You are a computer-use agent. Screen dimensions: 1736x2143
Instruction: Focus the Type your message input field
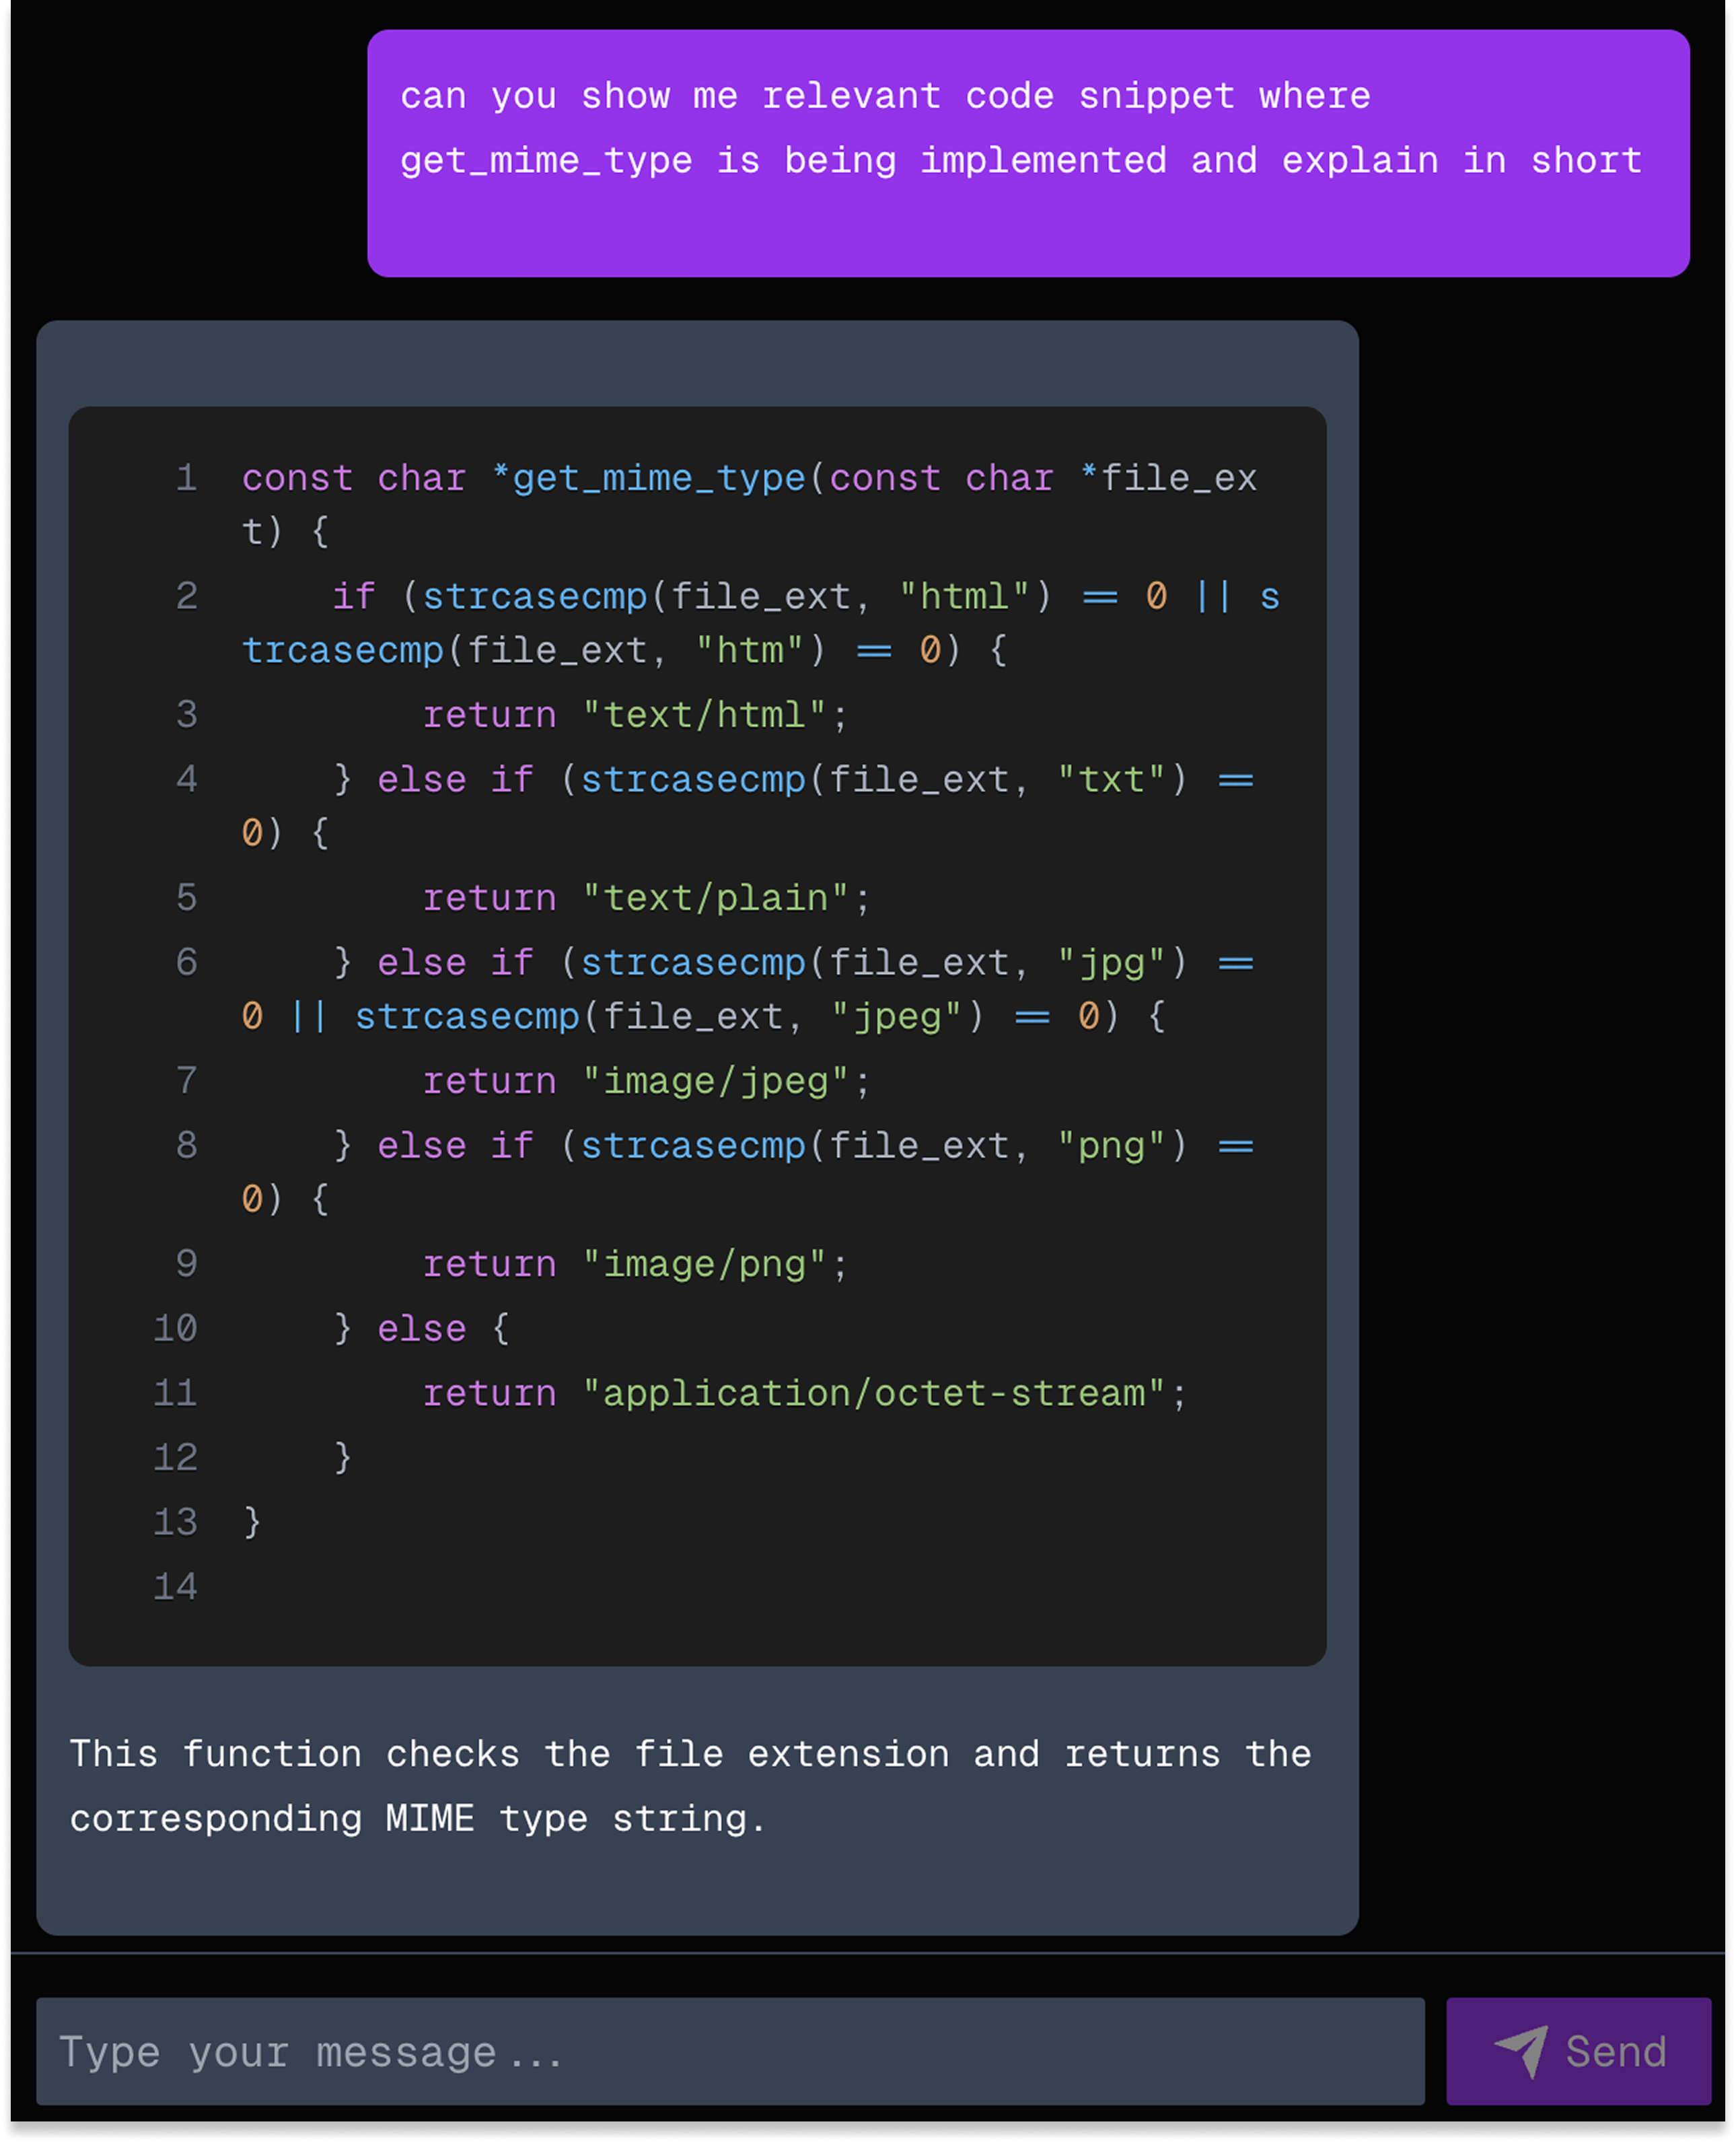[x=730, y=2051]
